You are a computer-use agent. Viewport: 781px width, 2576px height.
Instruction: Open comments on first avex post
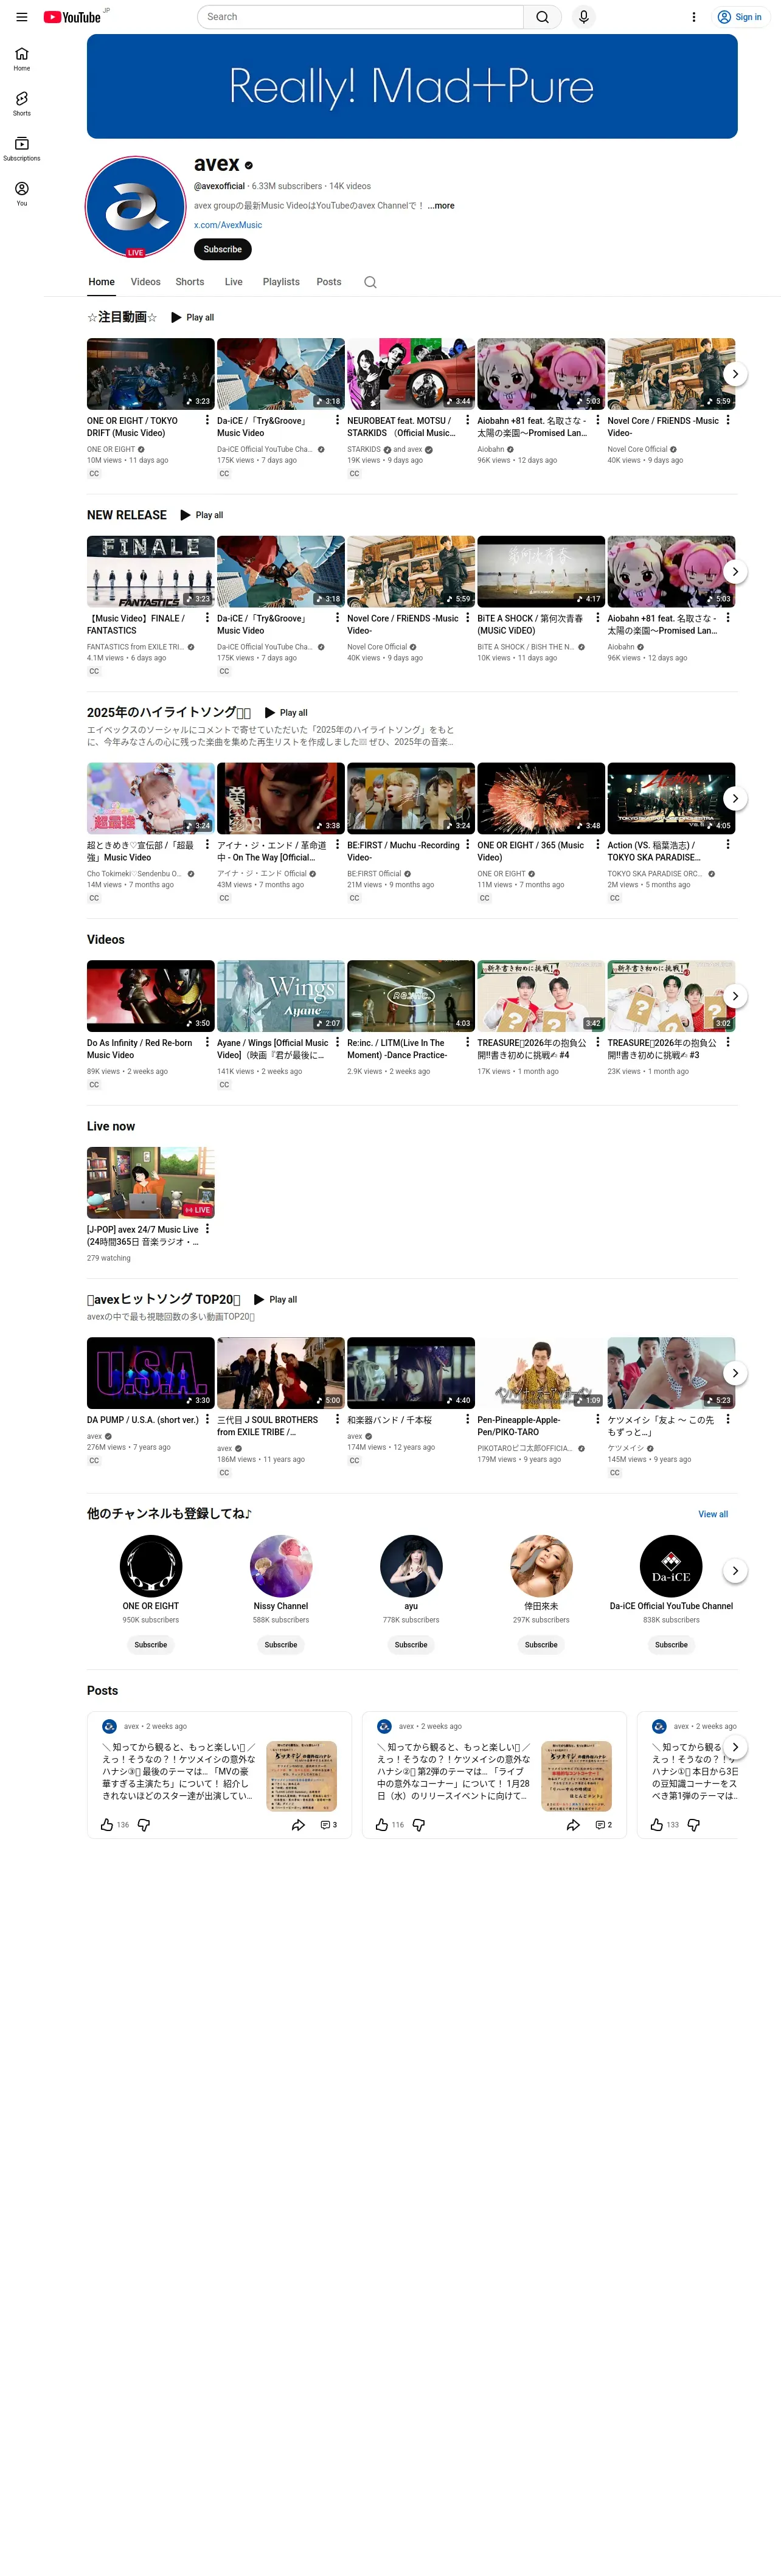pyautogui.click(x=328, y=1825)
